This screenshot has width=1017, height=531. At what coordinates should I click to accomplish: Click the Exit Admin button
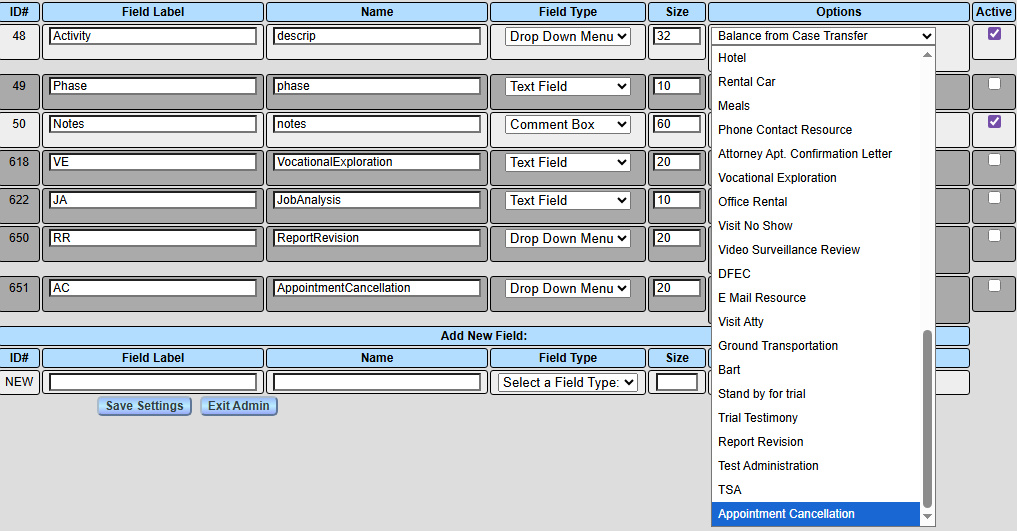coord(239,406)
